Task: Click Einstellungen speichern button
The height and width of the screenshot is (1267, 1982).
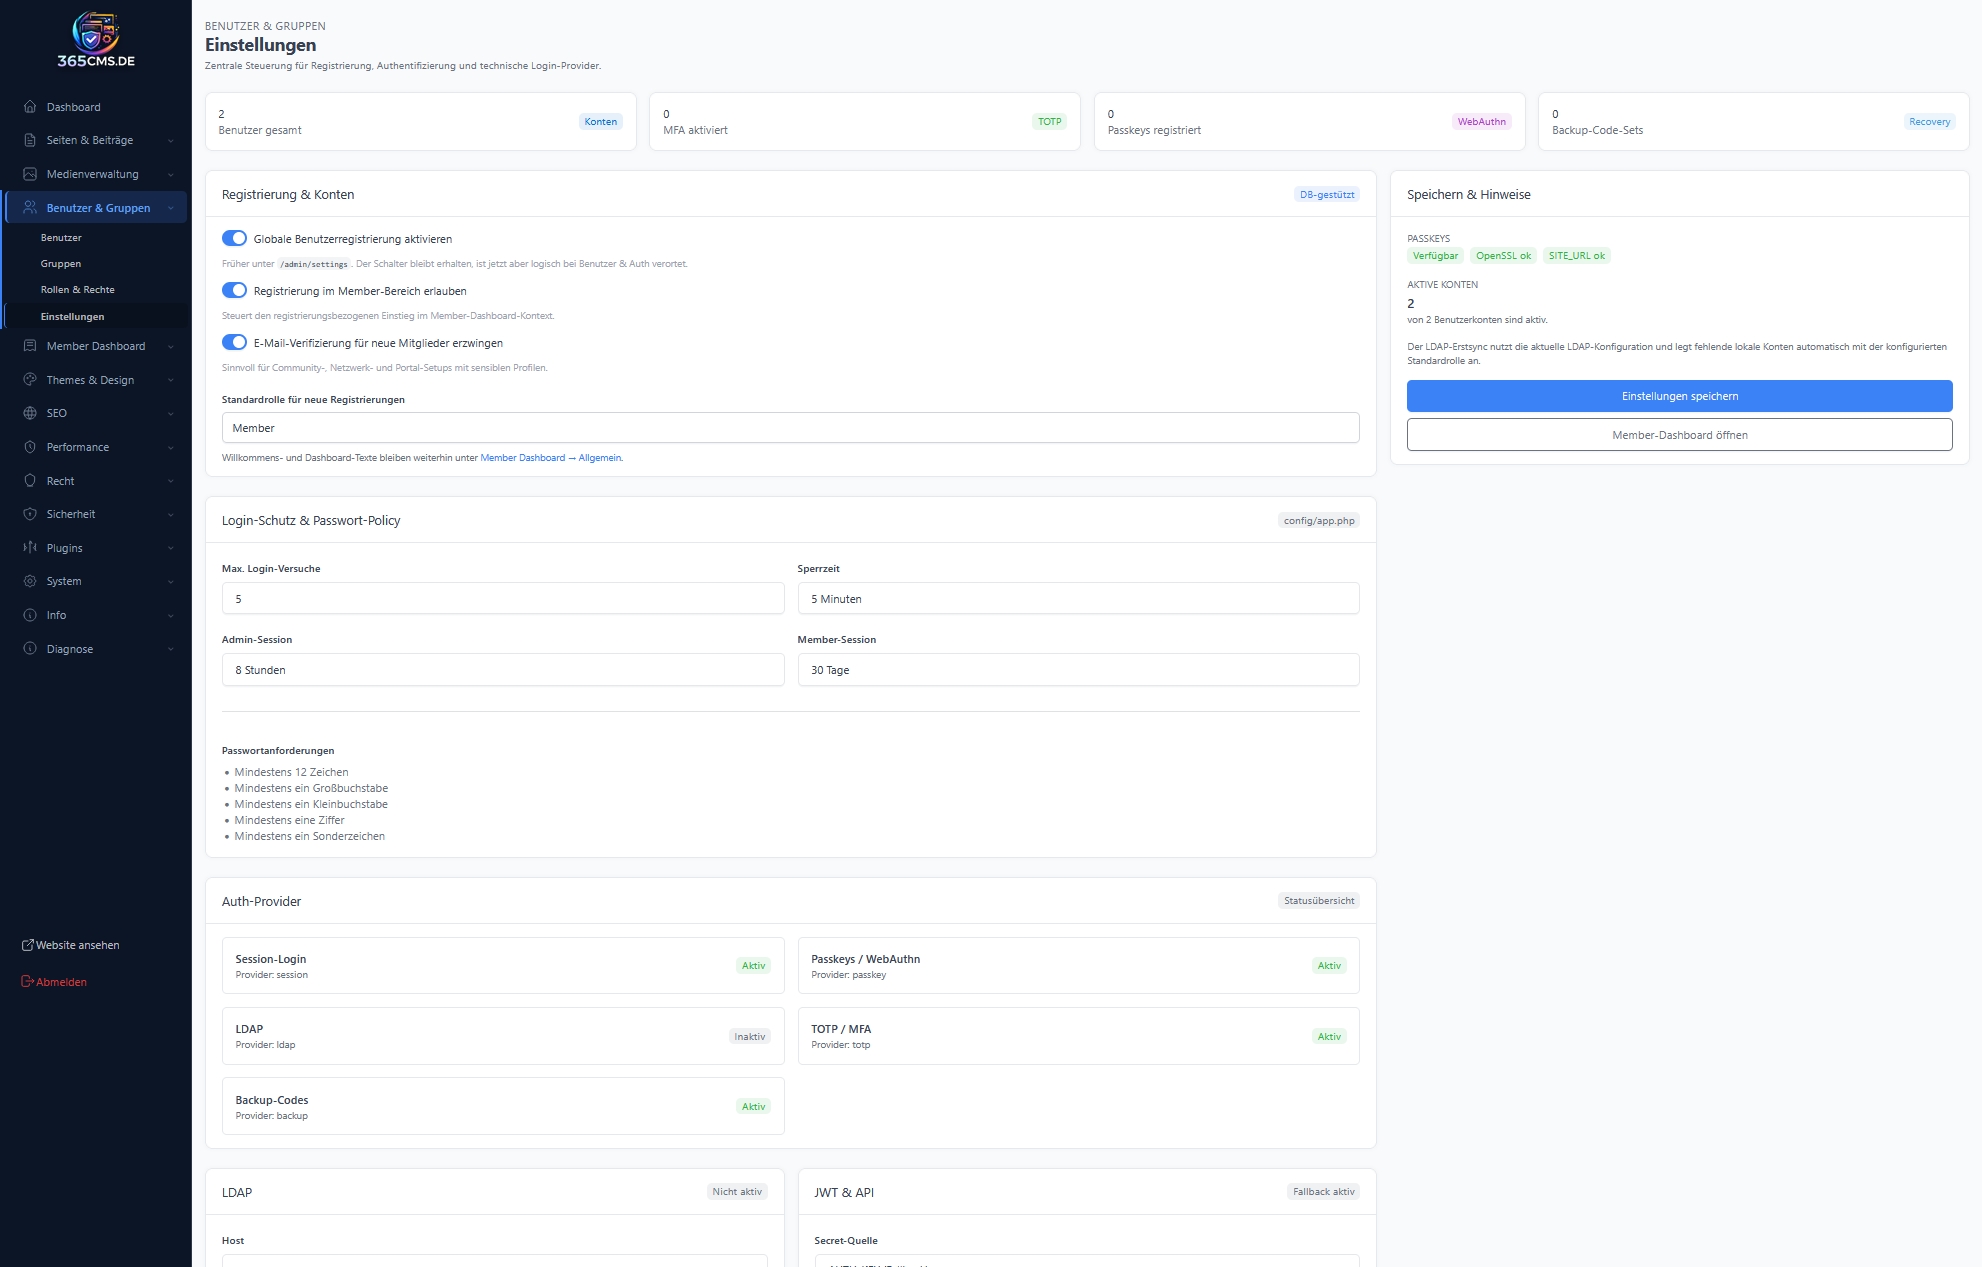Action: tap(1679, 396)
